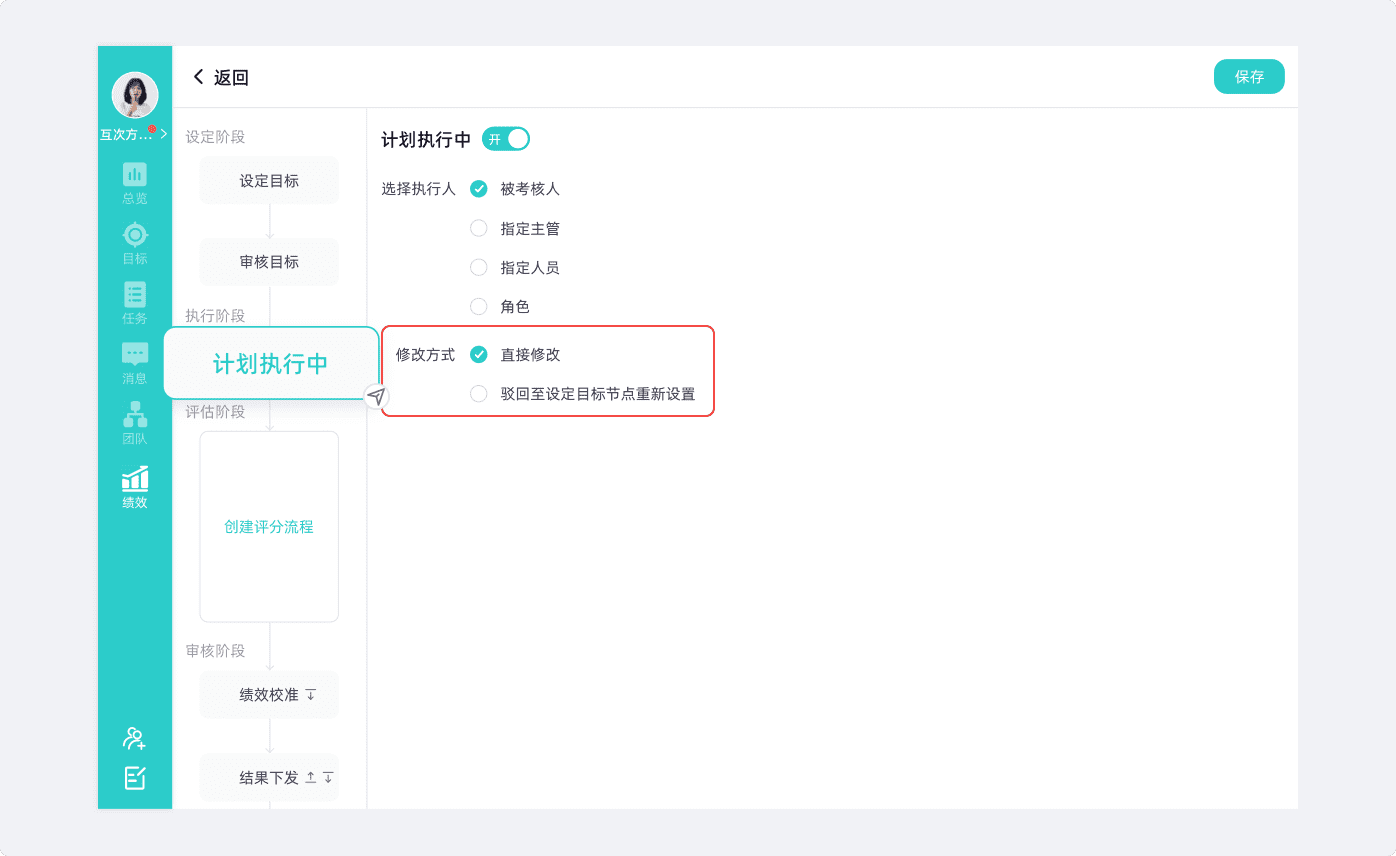
Task: Click the edit-note icon at sidebar bottom
Action: click(x=135, y=778)
